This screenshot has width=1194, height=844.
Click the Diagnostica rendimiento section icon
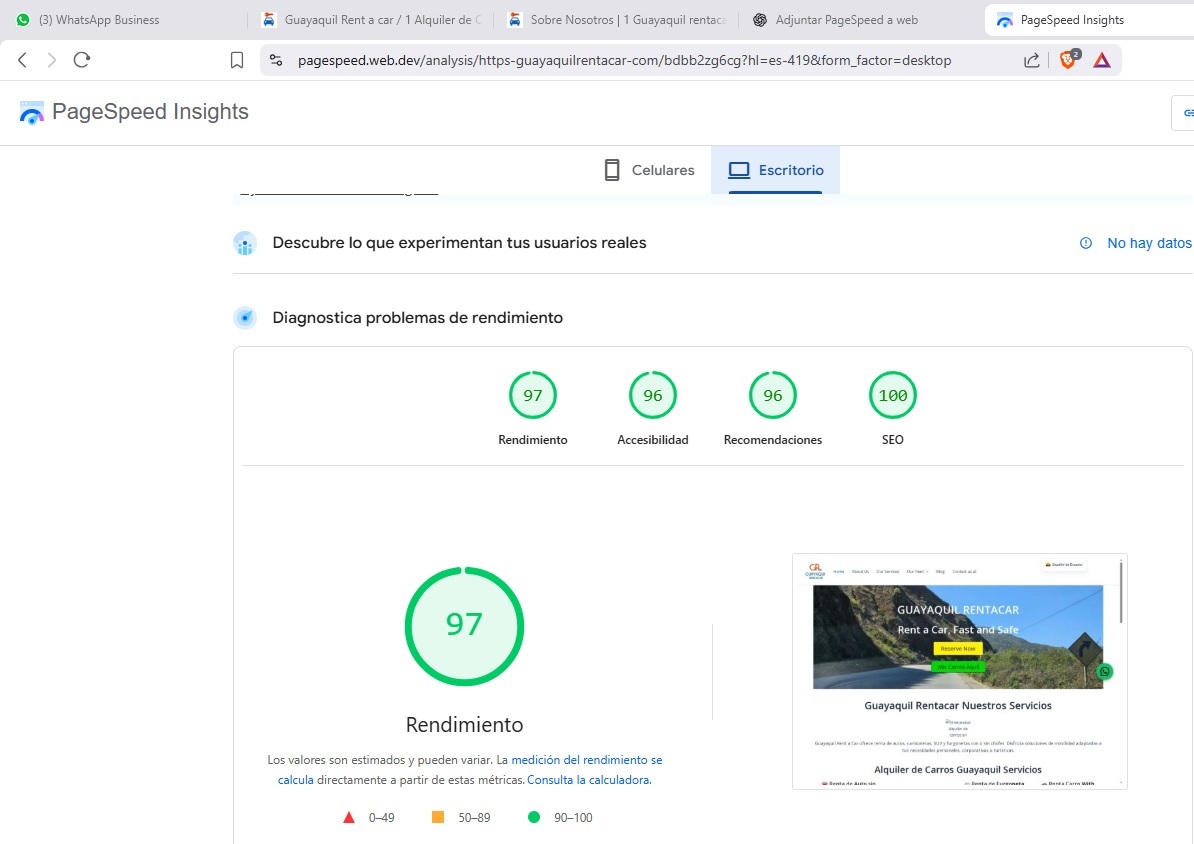pos(245,317)
